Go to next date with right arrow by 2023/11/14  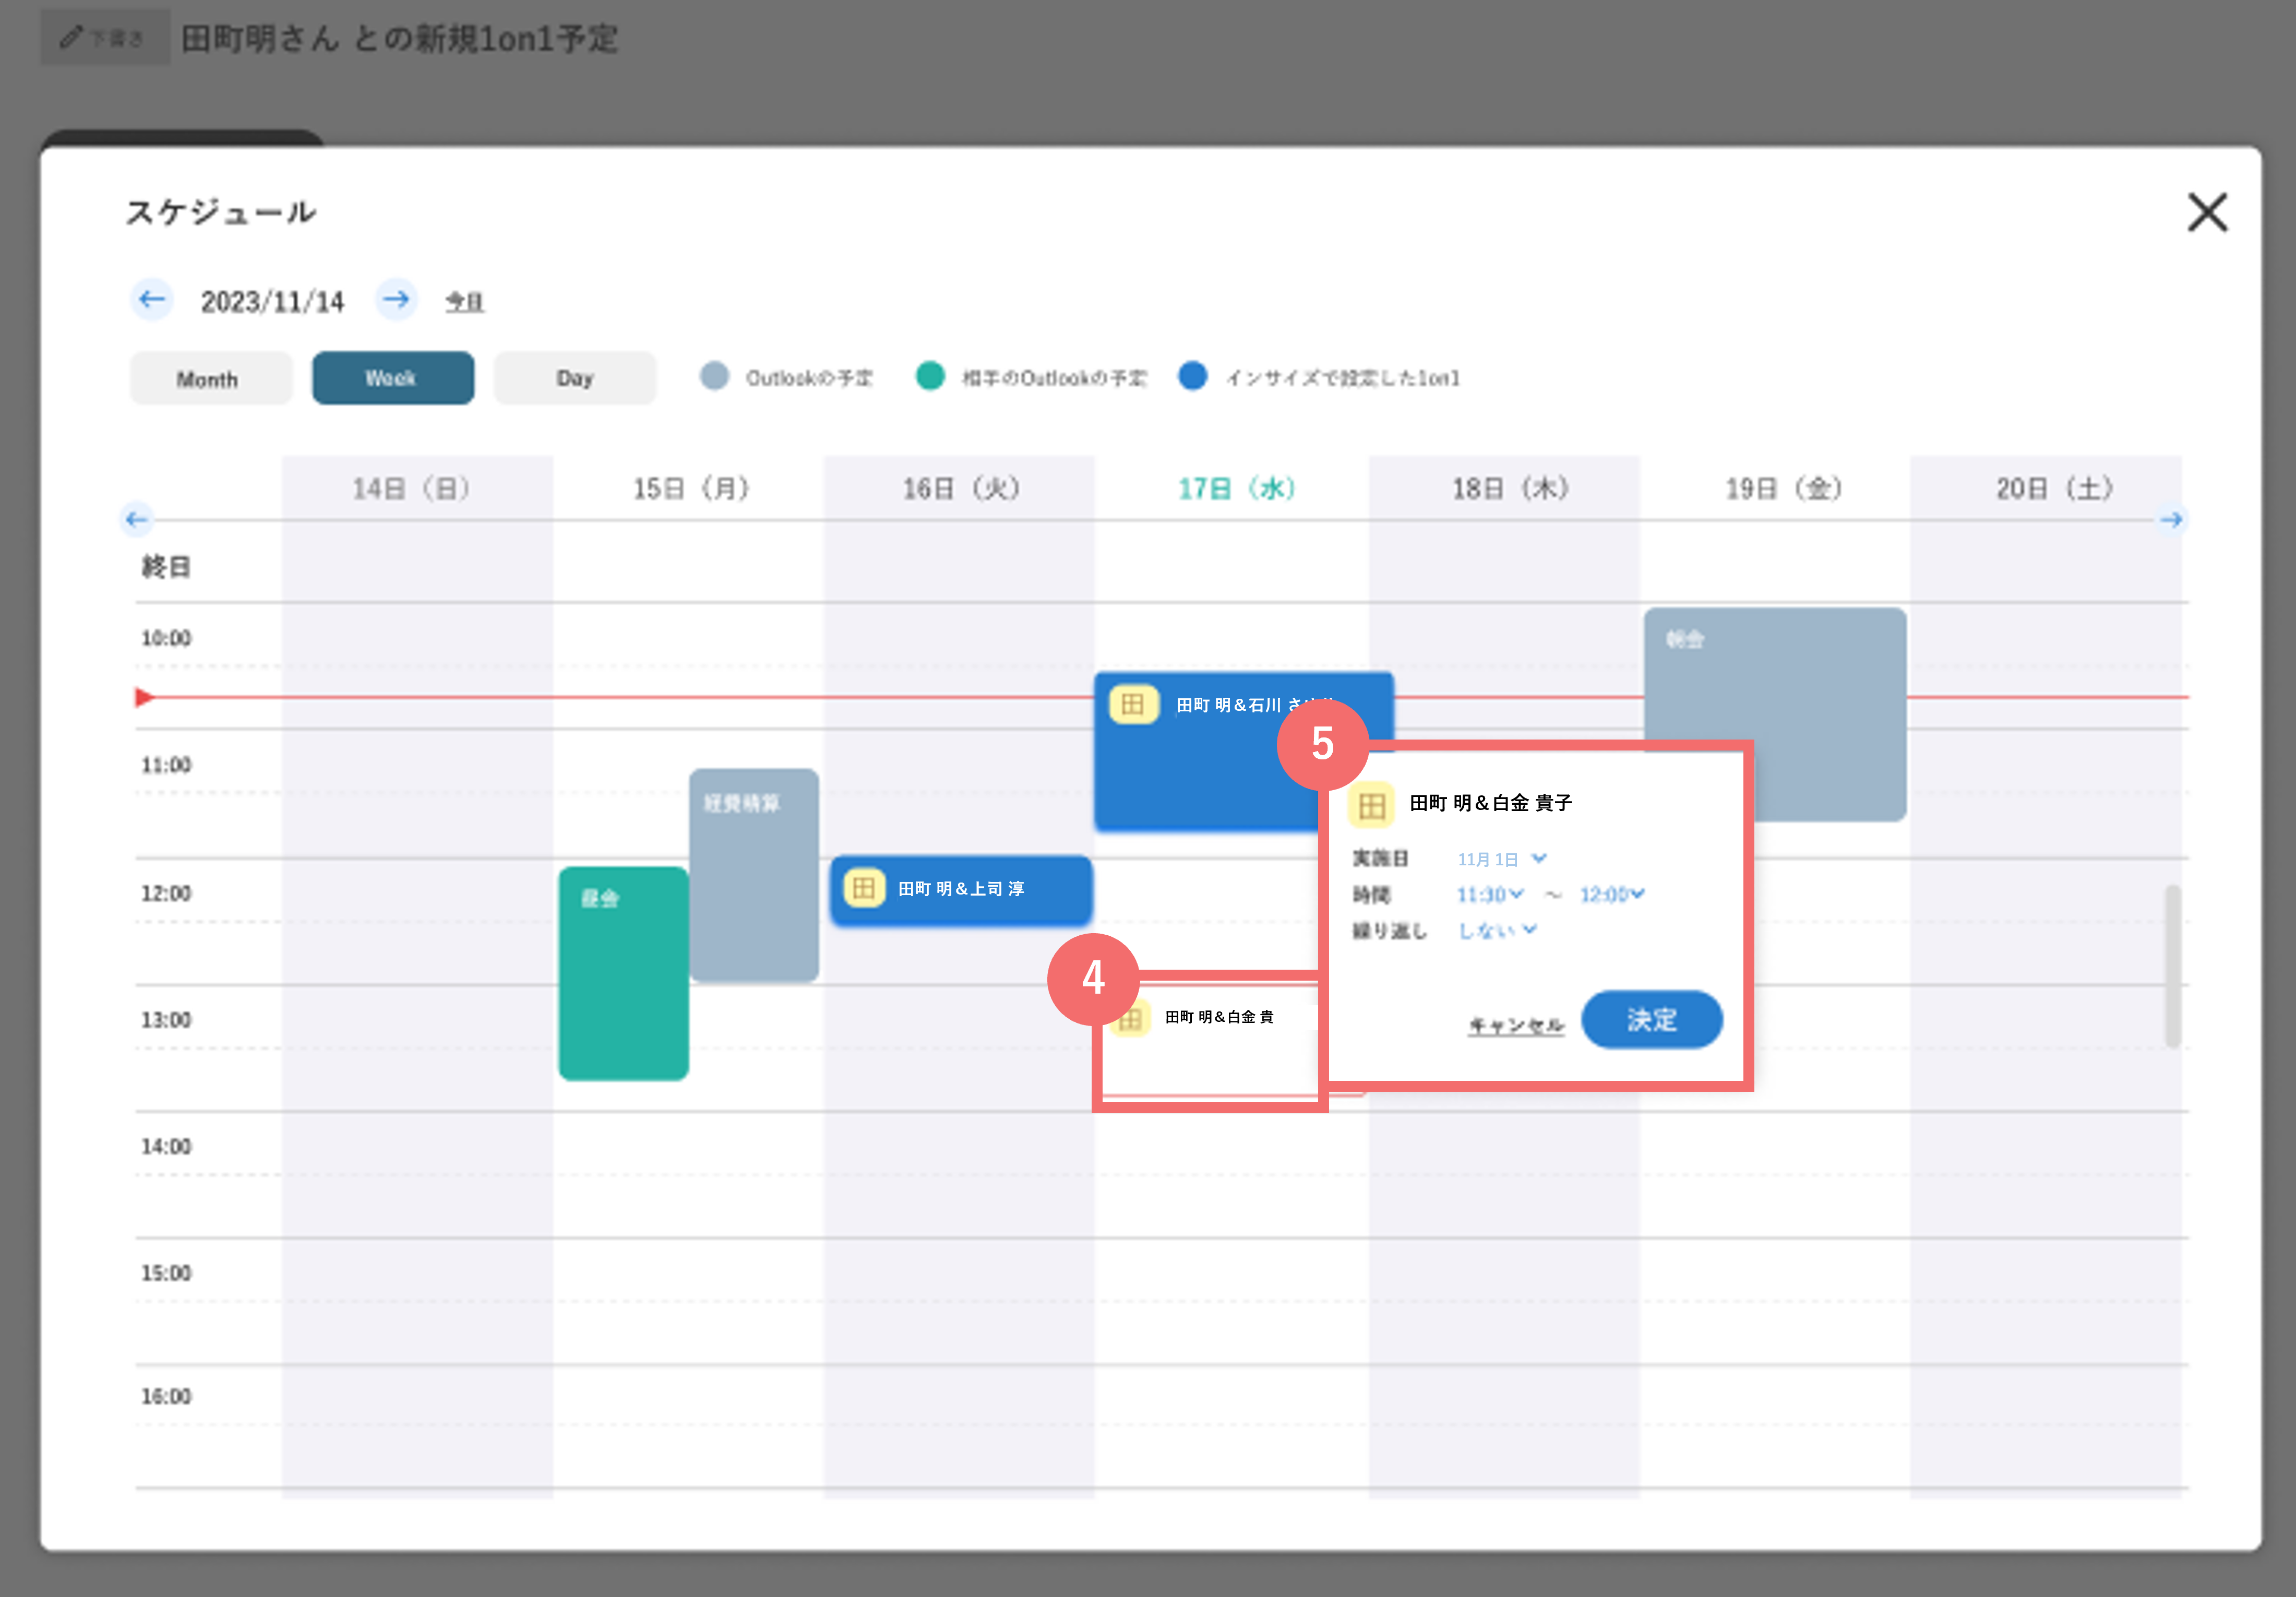(x=397, y=299)
